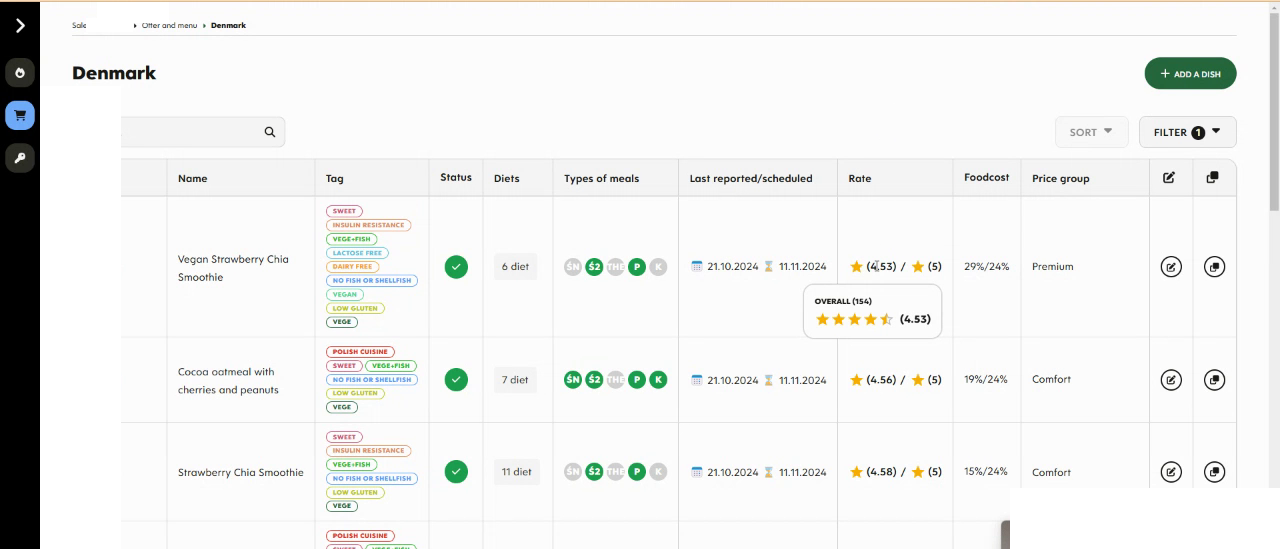Click the search magnifier icon
The width and height of the screenshot is (1280, 549).
(x=270, y=132)
